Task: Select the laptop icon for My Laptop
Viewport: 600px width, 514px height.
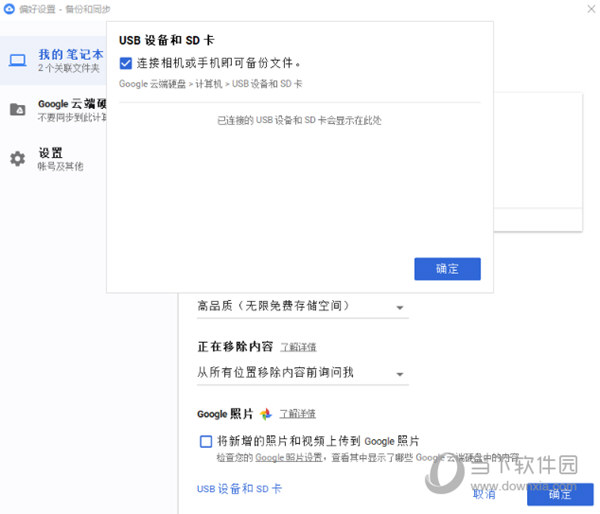Action: 18,60
